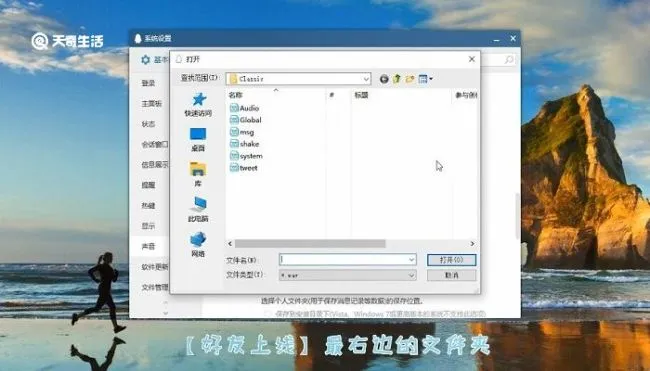Expand the 文件名 dropdown arrow

pos(411,260)
